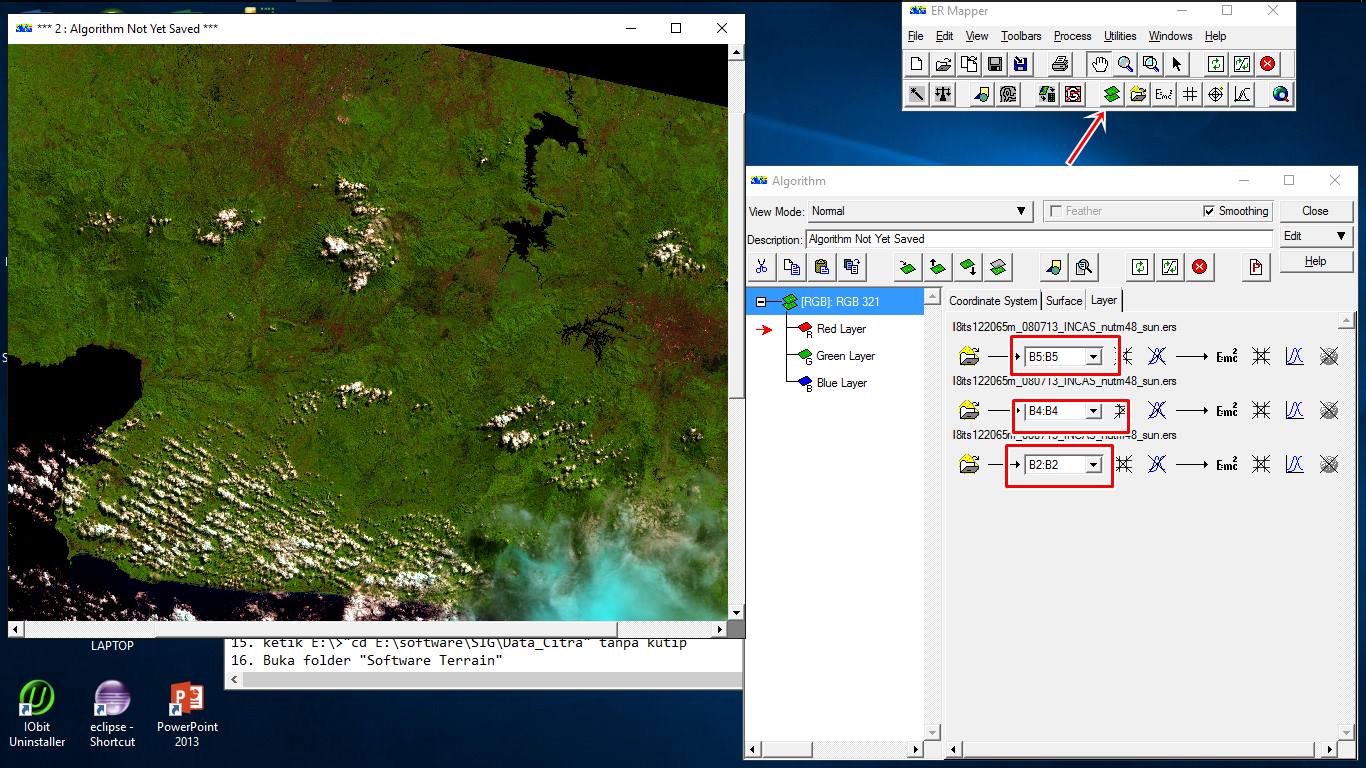Screen dimensions: 1366x768
Task: Open the B4:B4 band selection dropdown
Action: pos(1093,410)
